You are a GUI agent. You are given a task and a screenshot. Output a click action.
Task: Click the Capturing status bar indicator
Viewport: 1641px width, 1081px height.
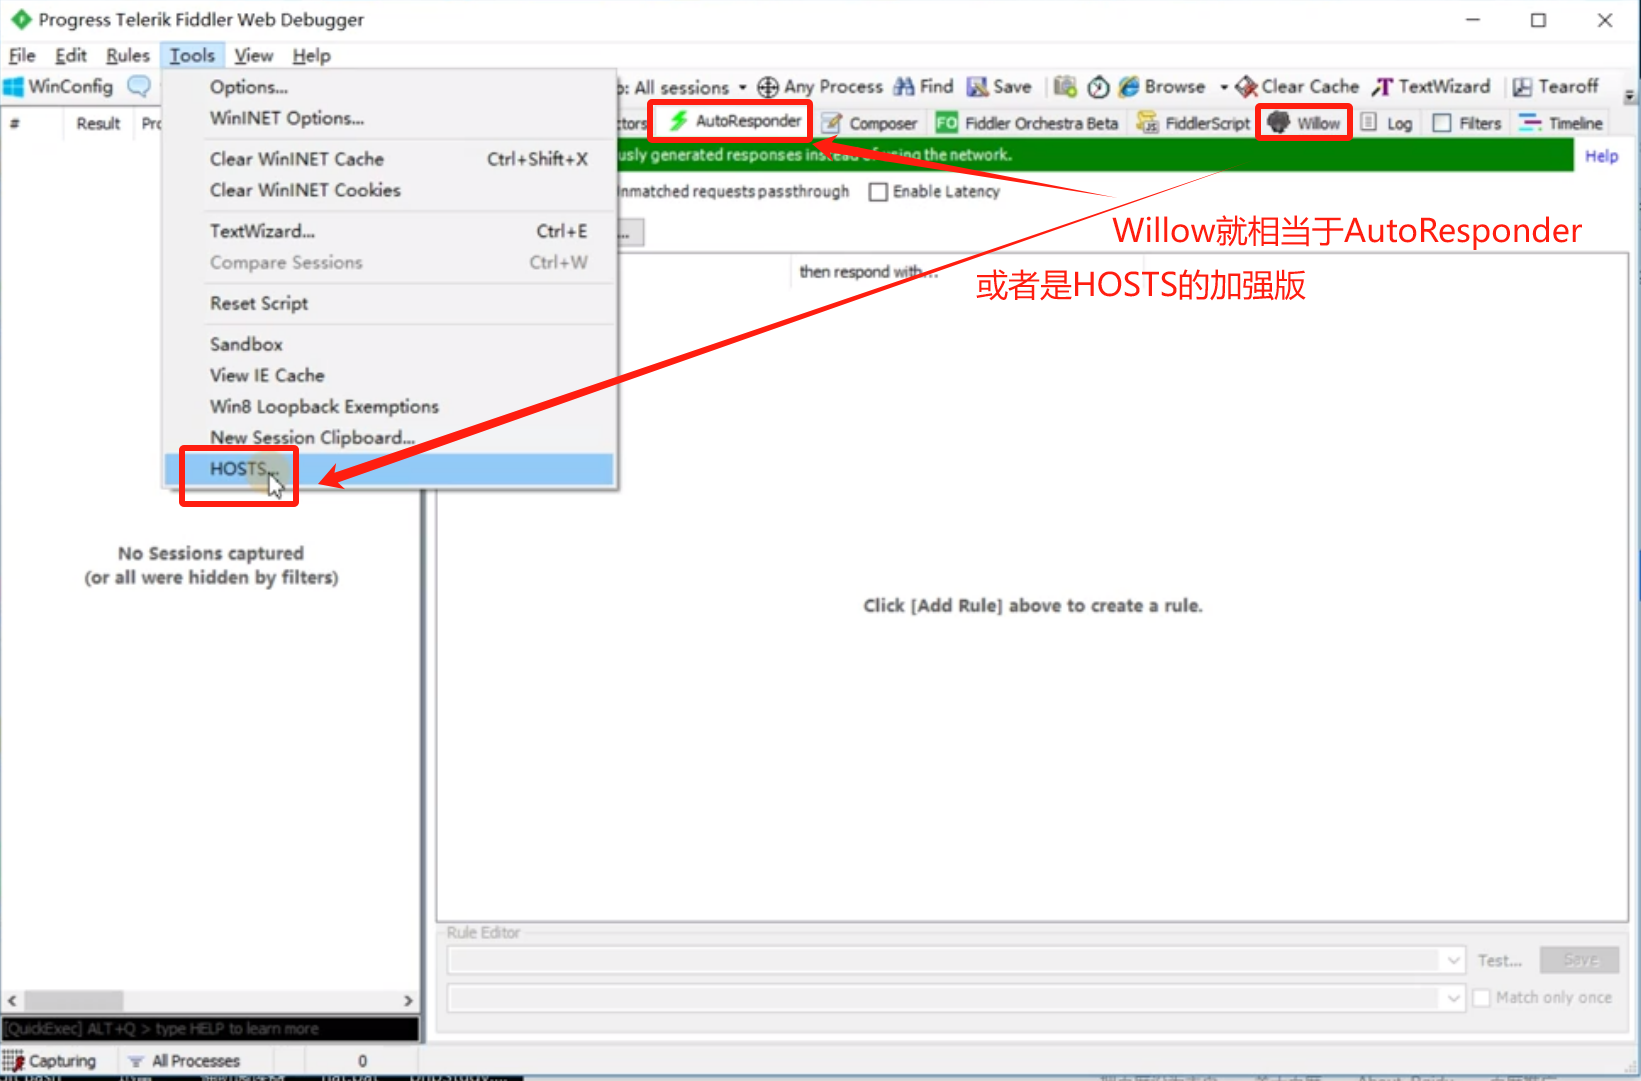pos(50,1061)
